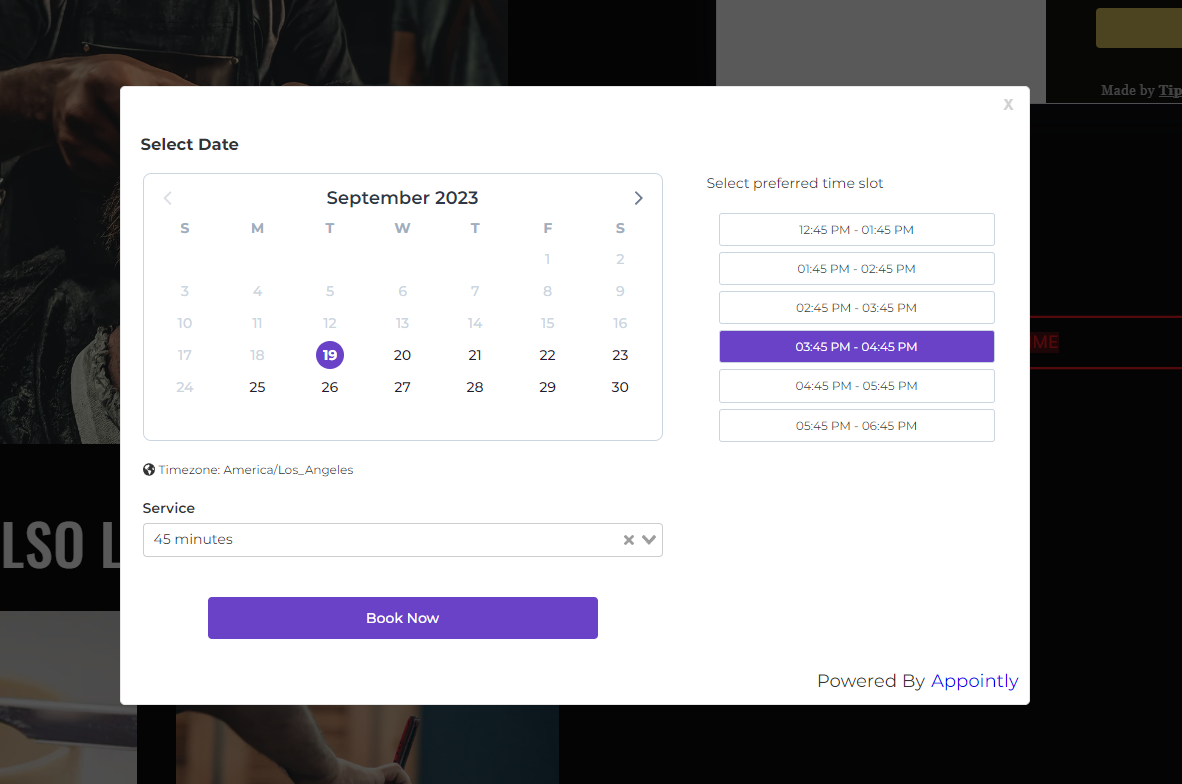Screen dimensions: 1182x784
Task: Go to next month in calendar
Action: coord(638,198)
